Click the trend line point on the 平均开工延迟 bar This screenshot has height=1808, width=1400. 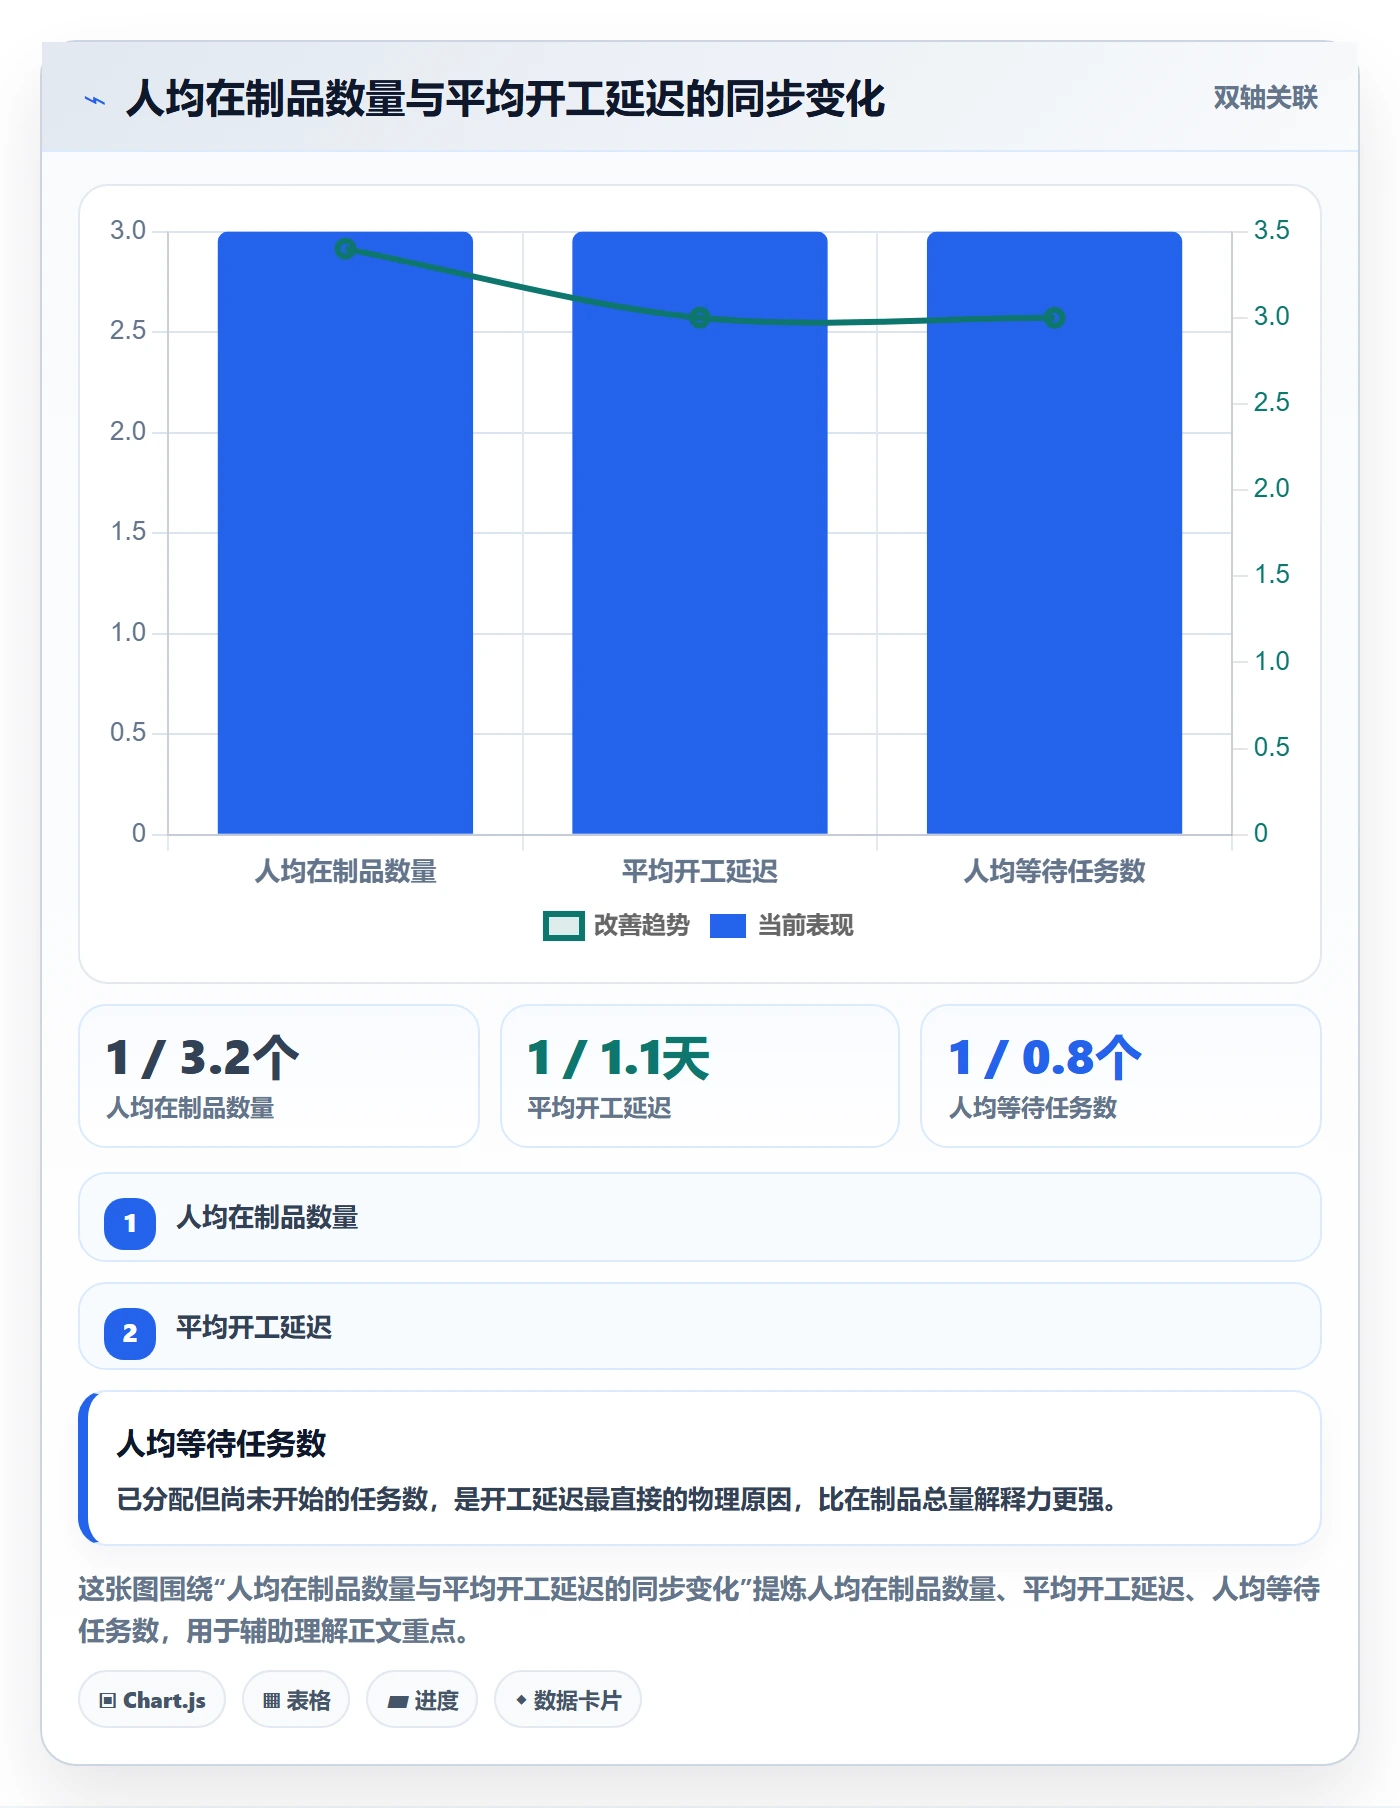(x=700, y=318)
